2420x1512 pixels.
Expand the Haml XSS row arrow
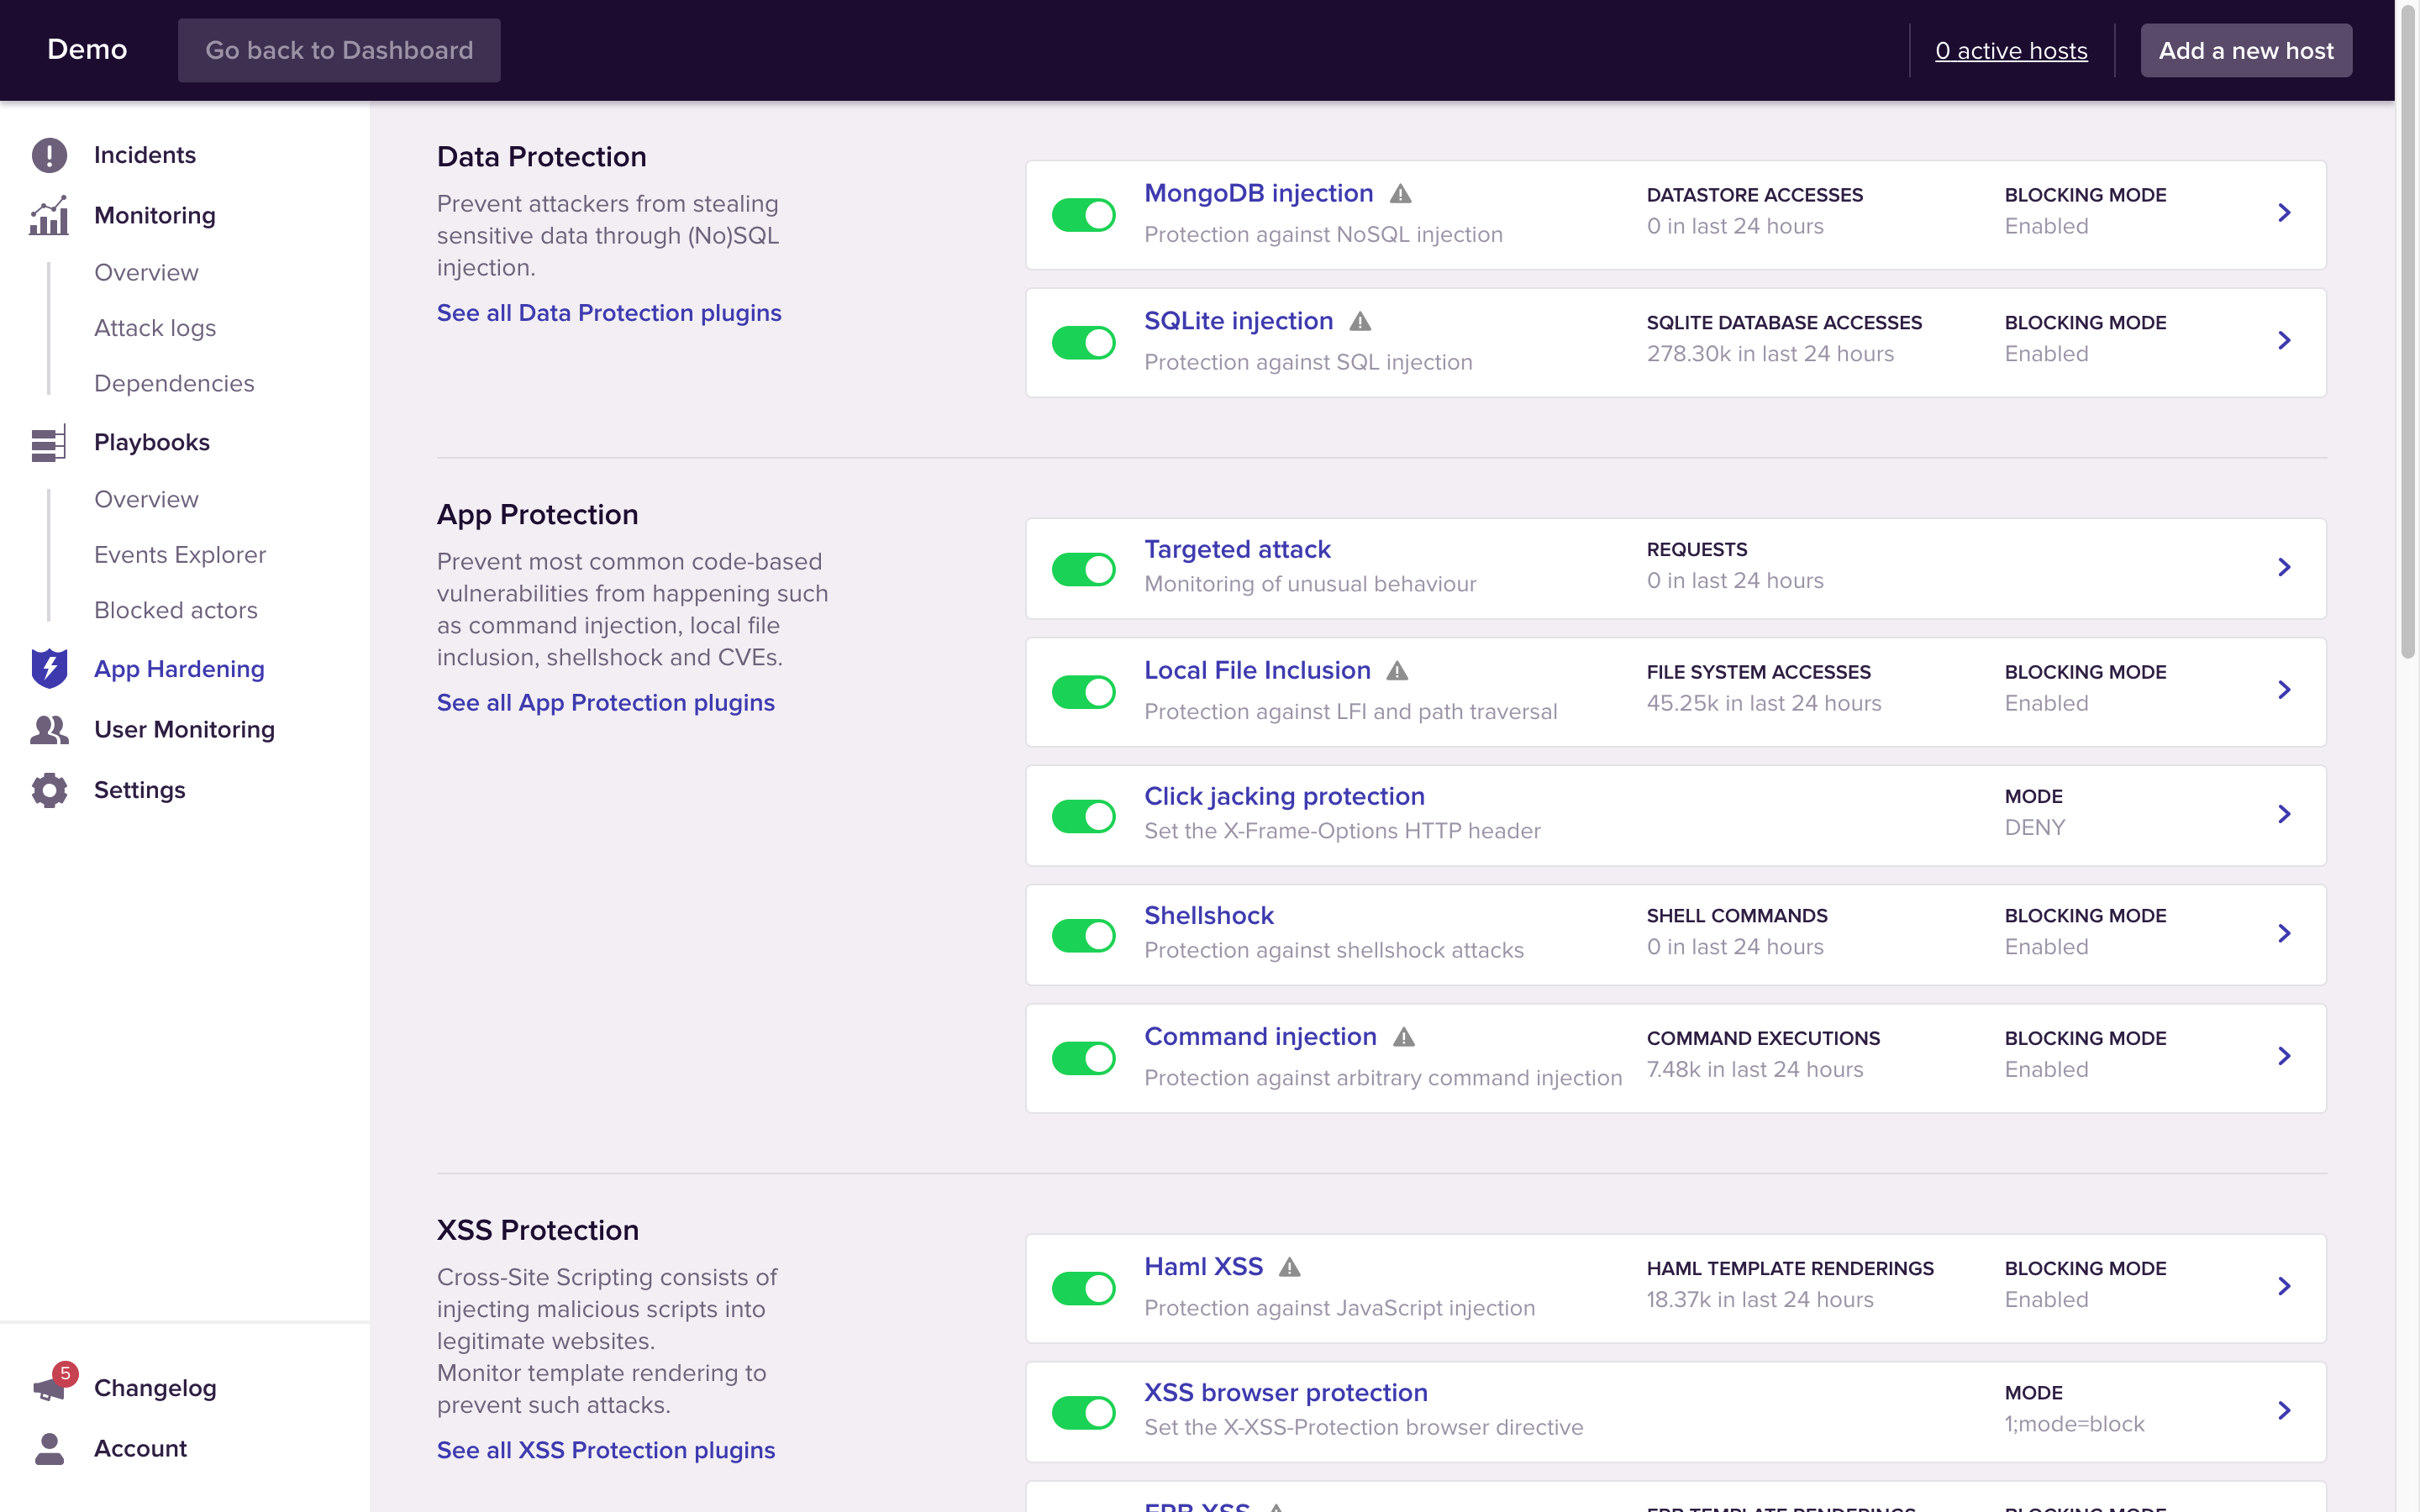pos(2284,1286)
